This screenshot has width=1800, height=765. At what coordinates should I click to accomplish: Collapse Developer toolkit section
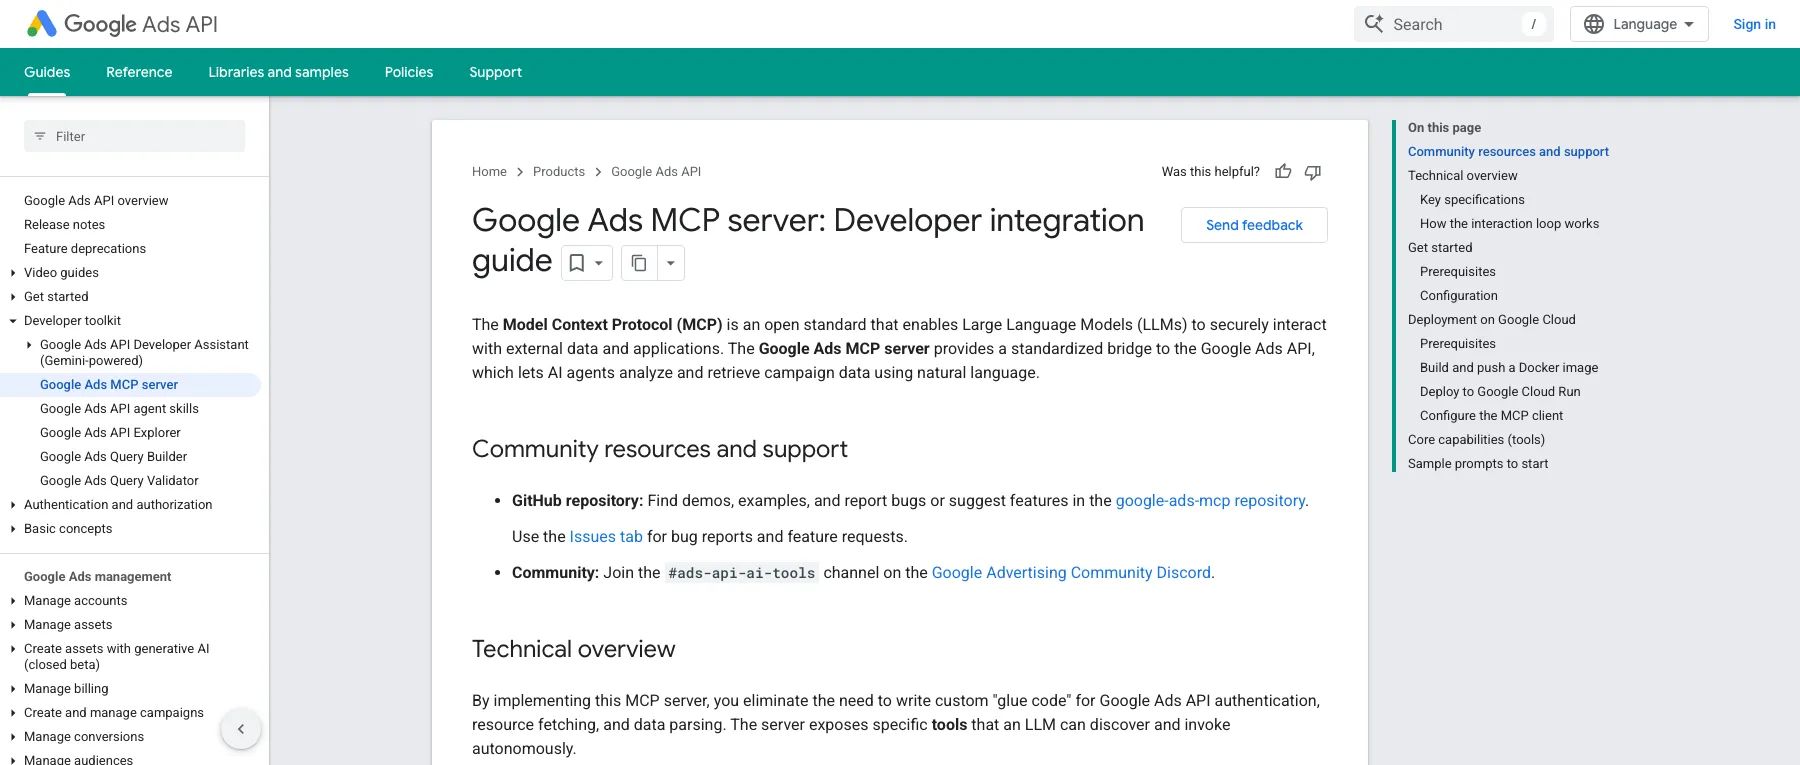pos(13,320)
